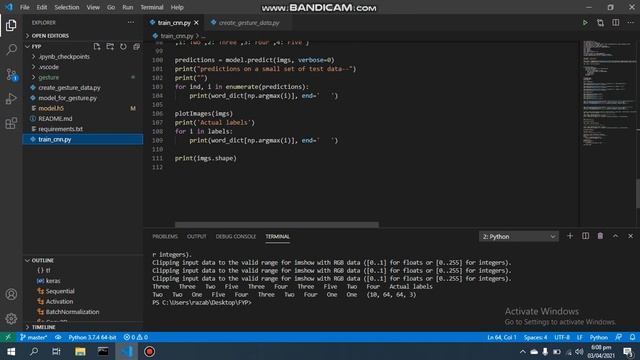Open the Terminal menu
This screenshot has width=640, height=360.
point(152,7)
